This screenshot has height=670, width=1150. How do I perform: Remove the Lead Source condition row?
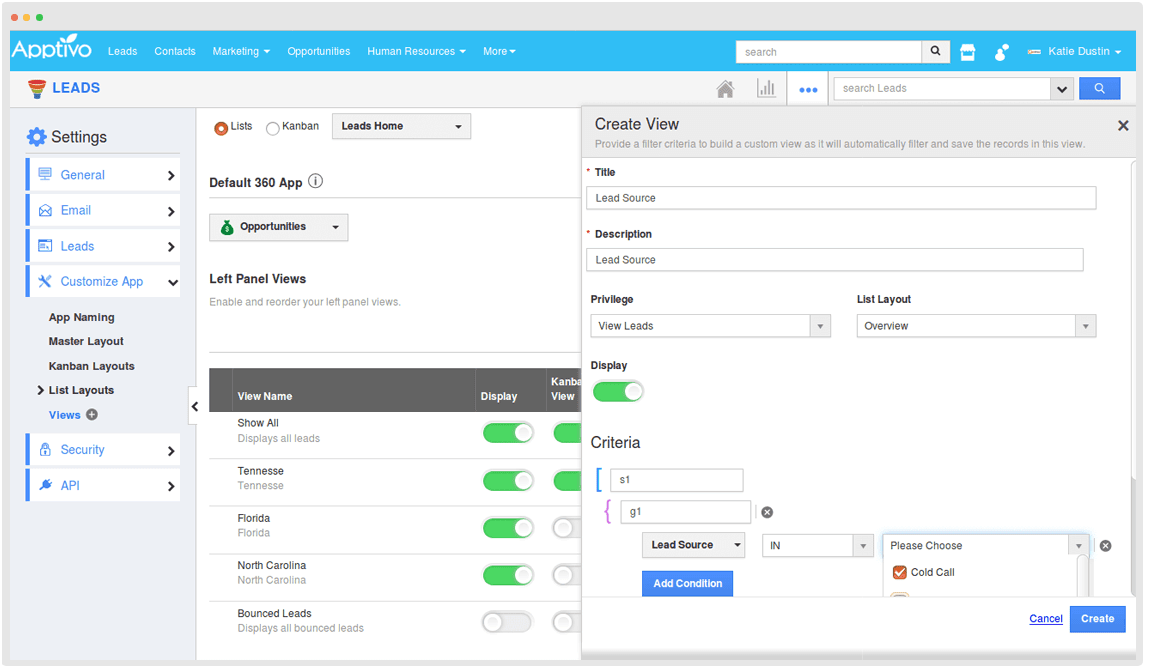tap(1105, 546)
